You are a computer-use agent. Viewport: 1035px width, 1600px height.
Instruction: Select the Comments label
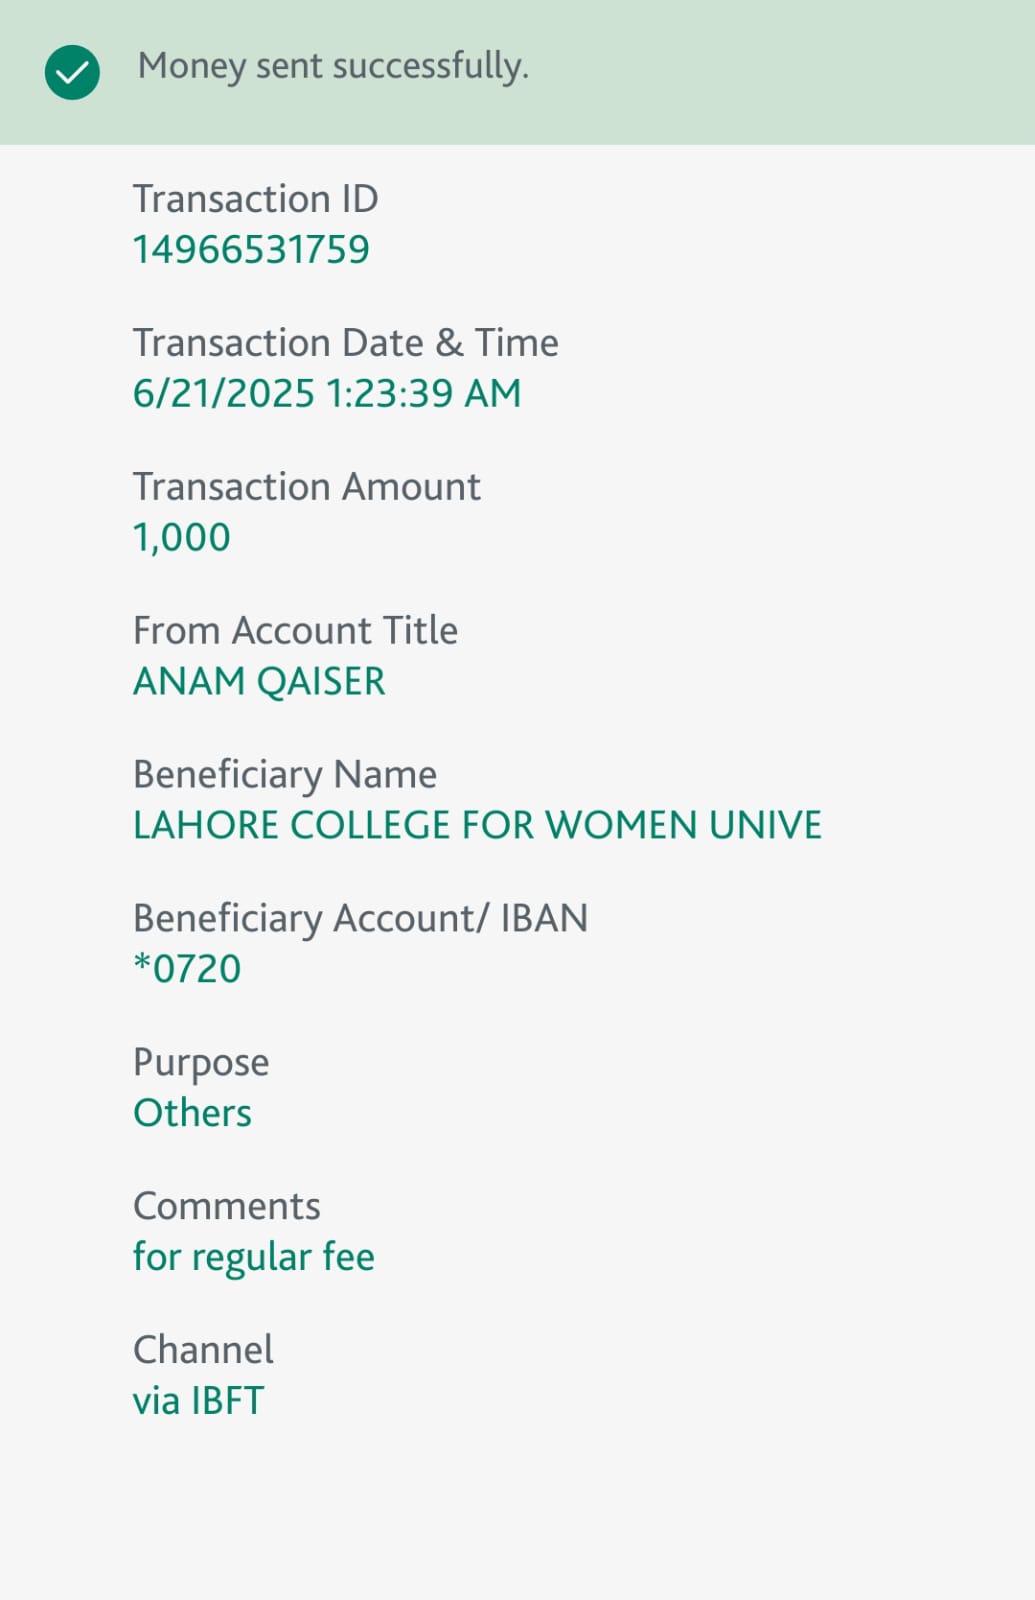point(227,1207)
